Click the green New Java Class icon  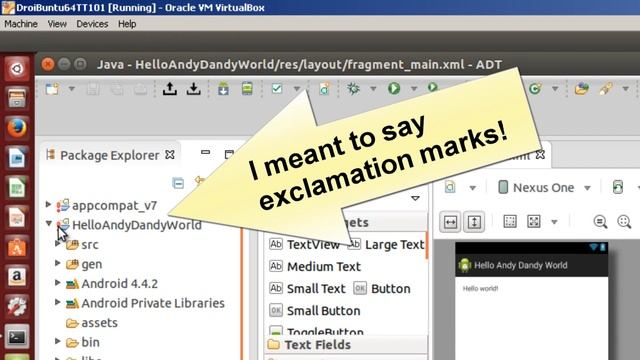tap(535, 89)
